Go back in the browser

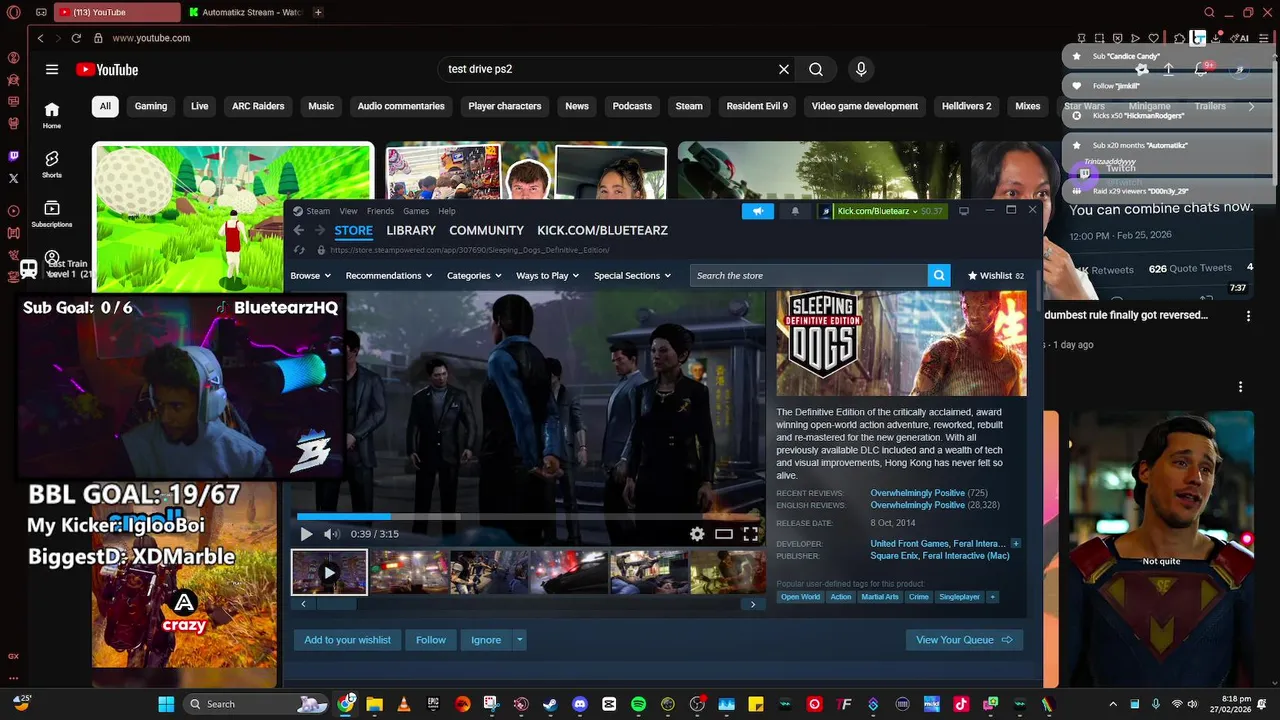40,38
